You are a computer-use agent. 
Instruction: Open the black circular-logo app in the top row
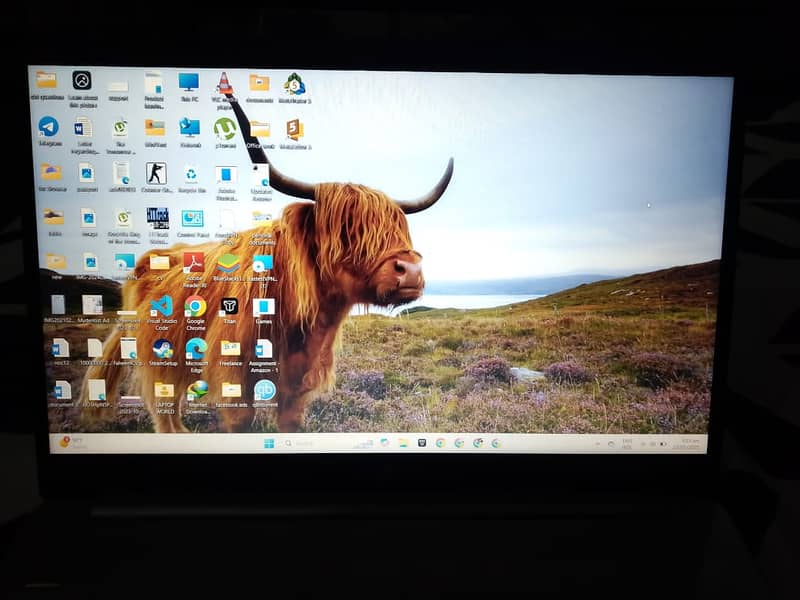[82, 81]
